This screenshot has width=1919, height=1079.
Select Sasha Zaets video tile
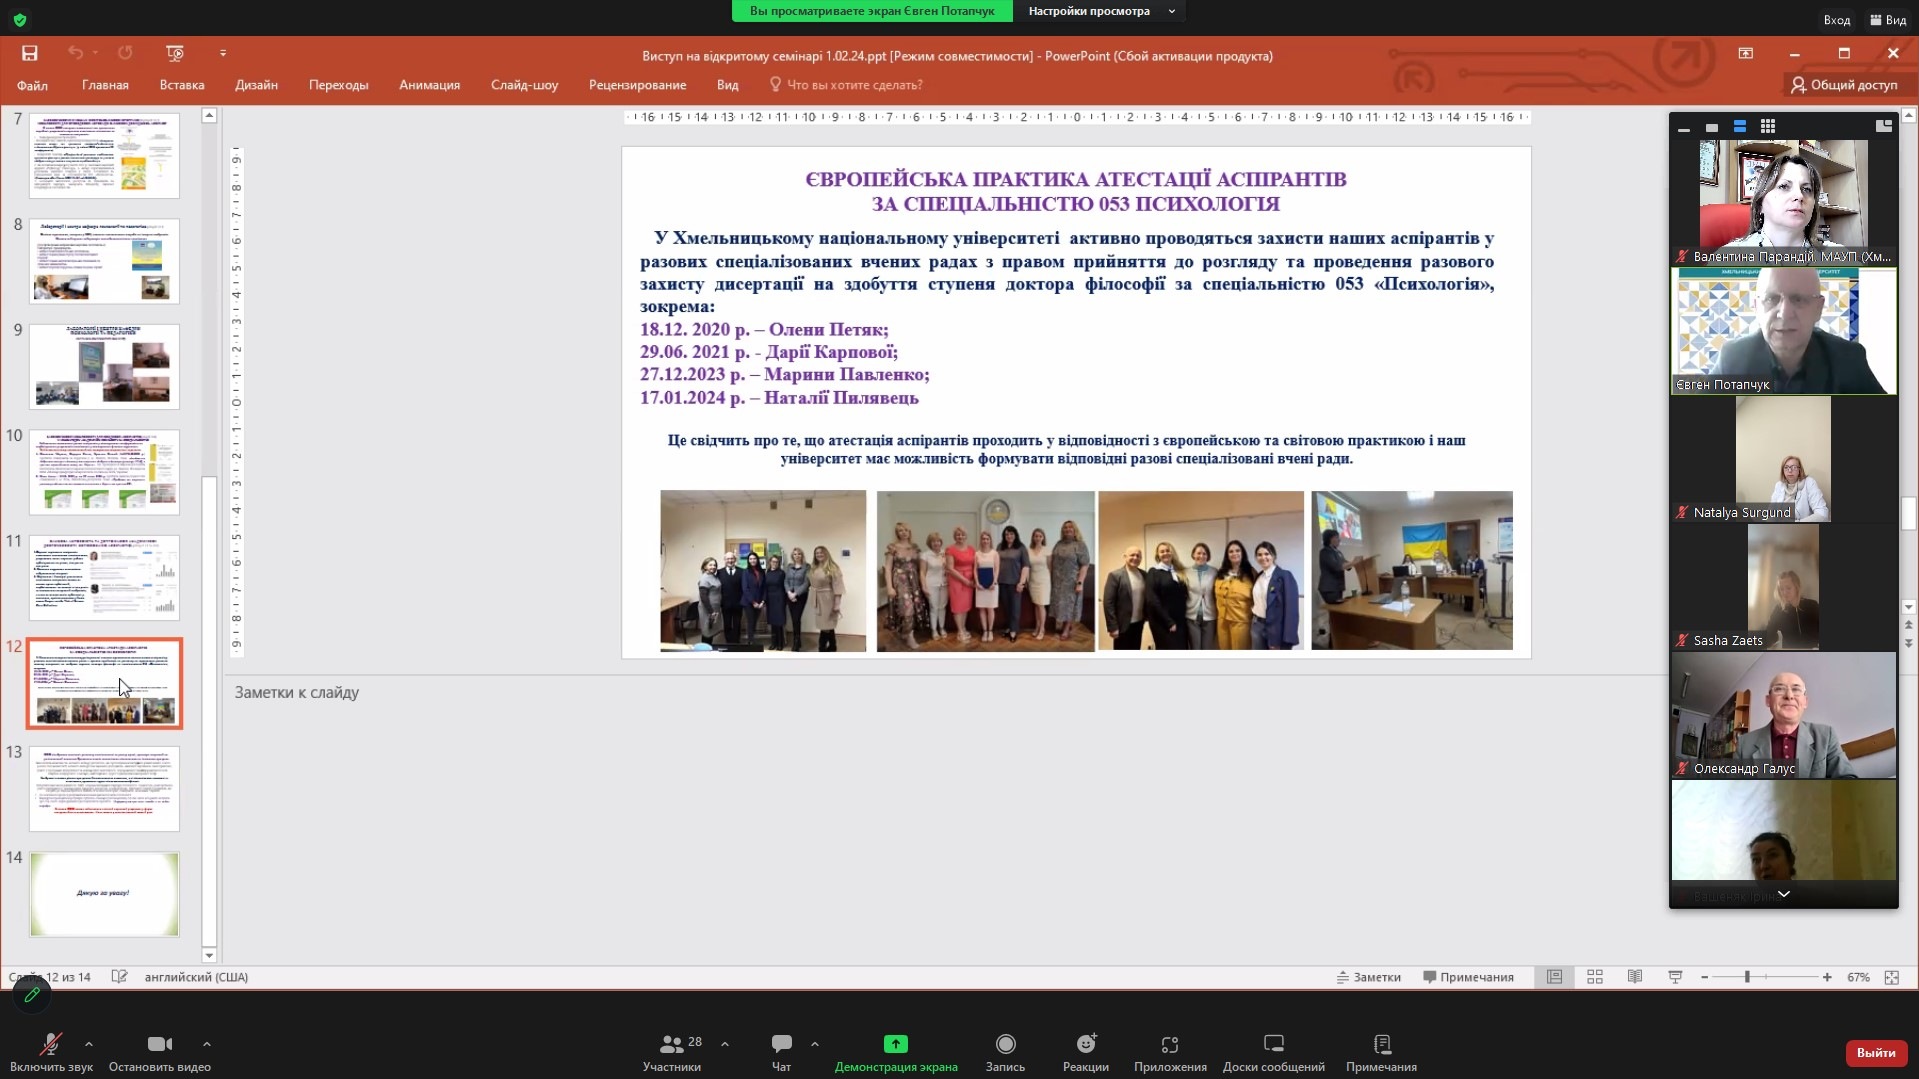pos(1784,587)
